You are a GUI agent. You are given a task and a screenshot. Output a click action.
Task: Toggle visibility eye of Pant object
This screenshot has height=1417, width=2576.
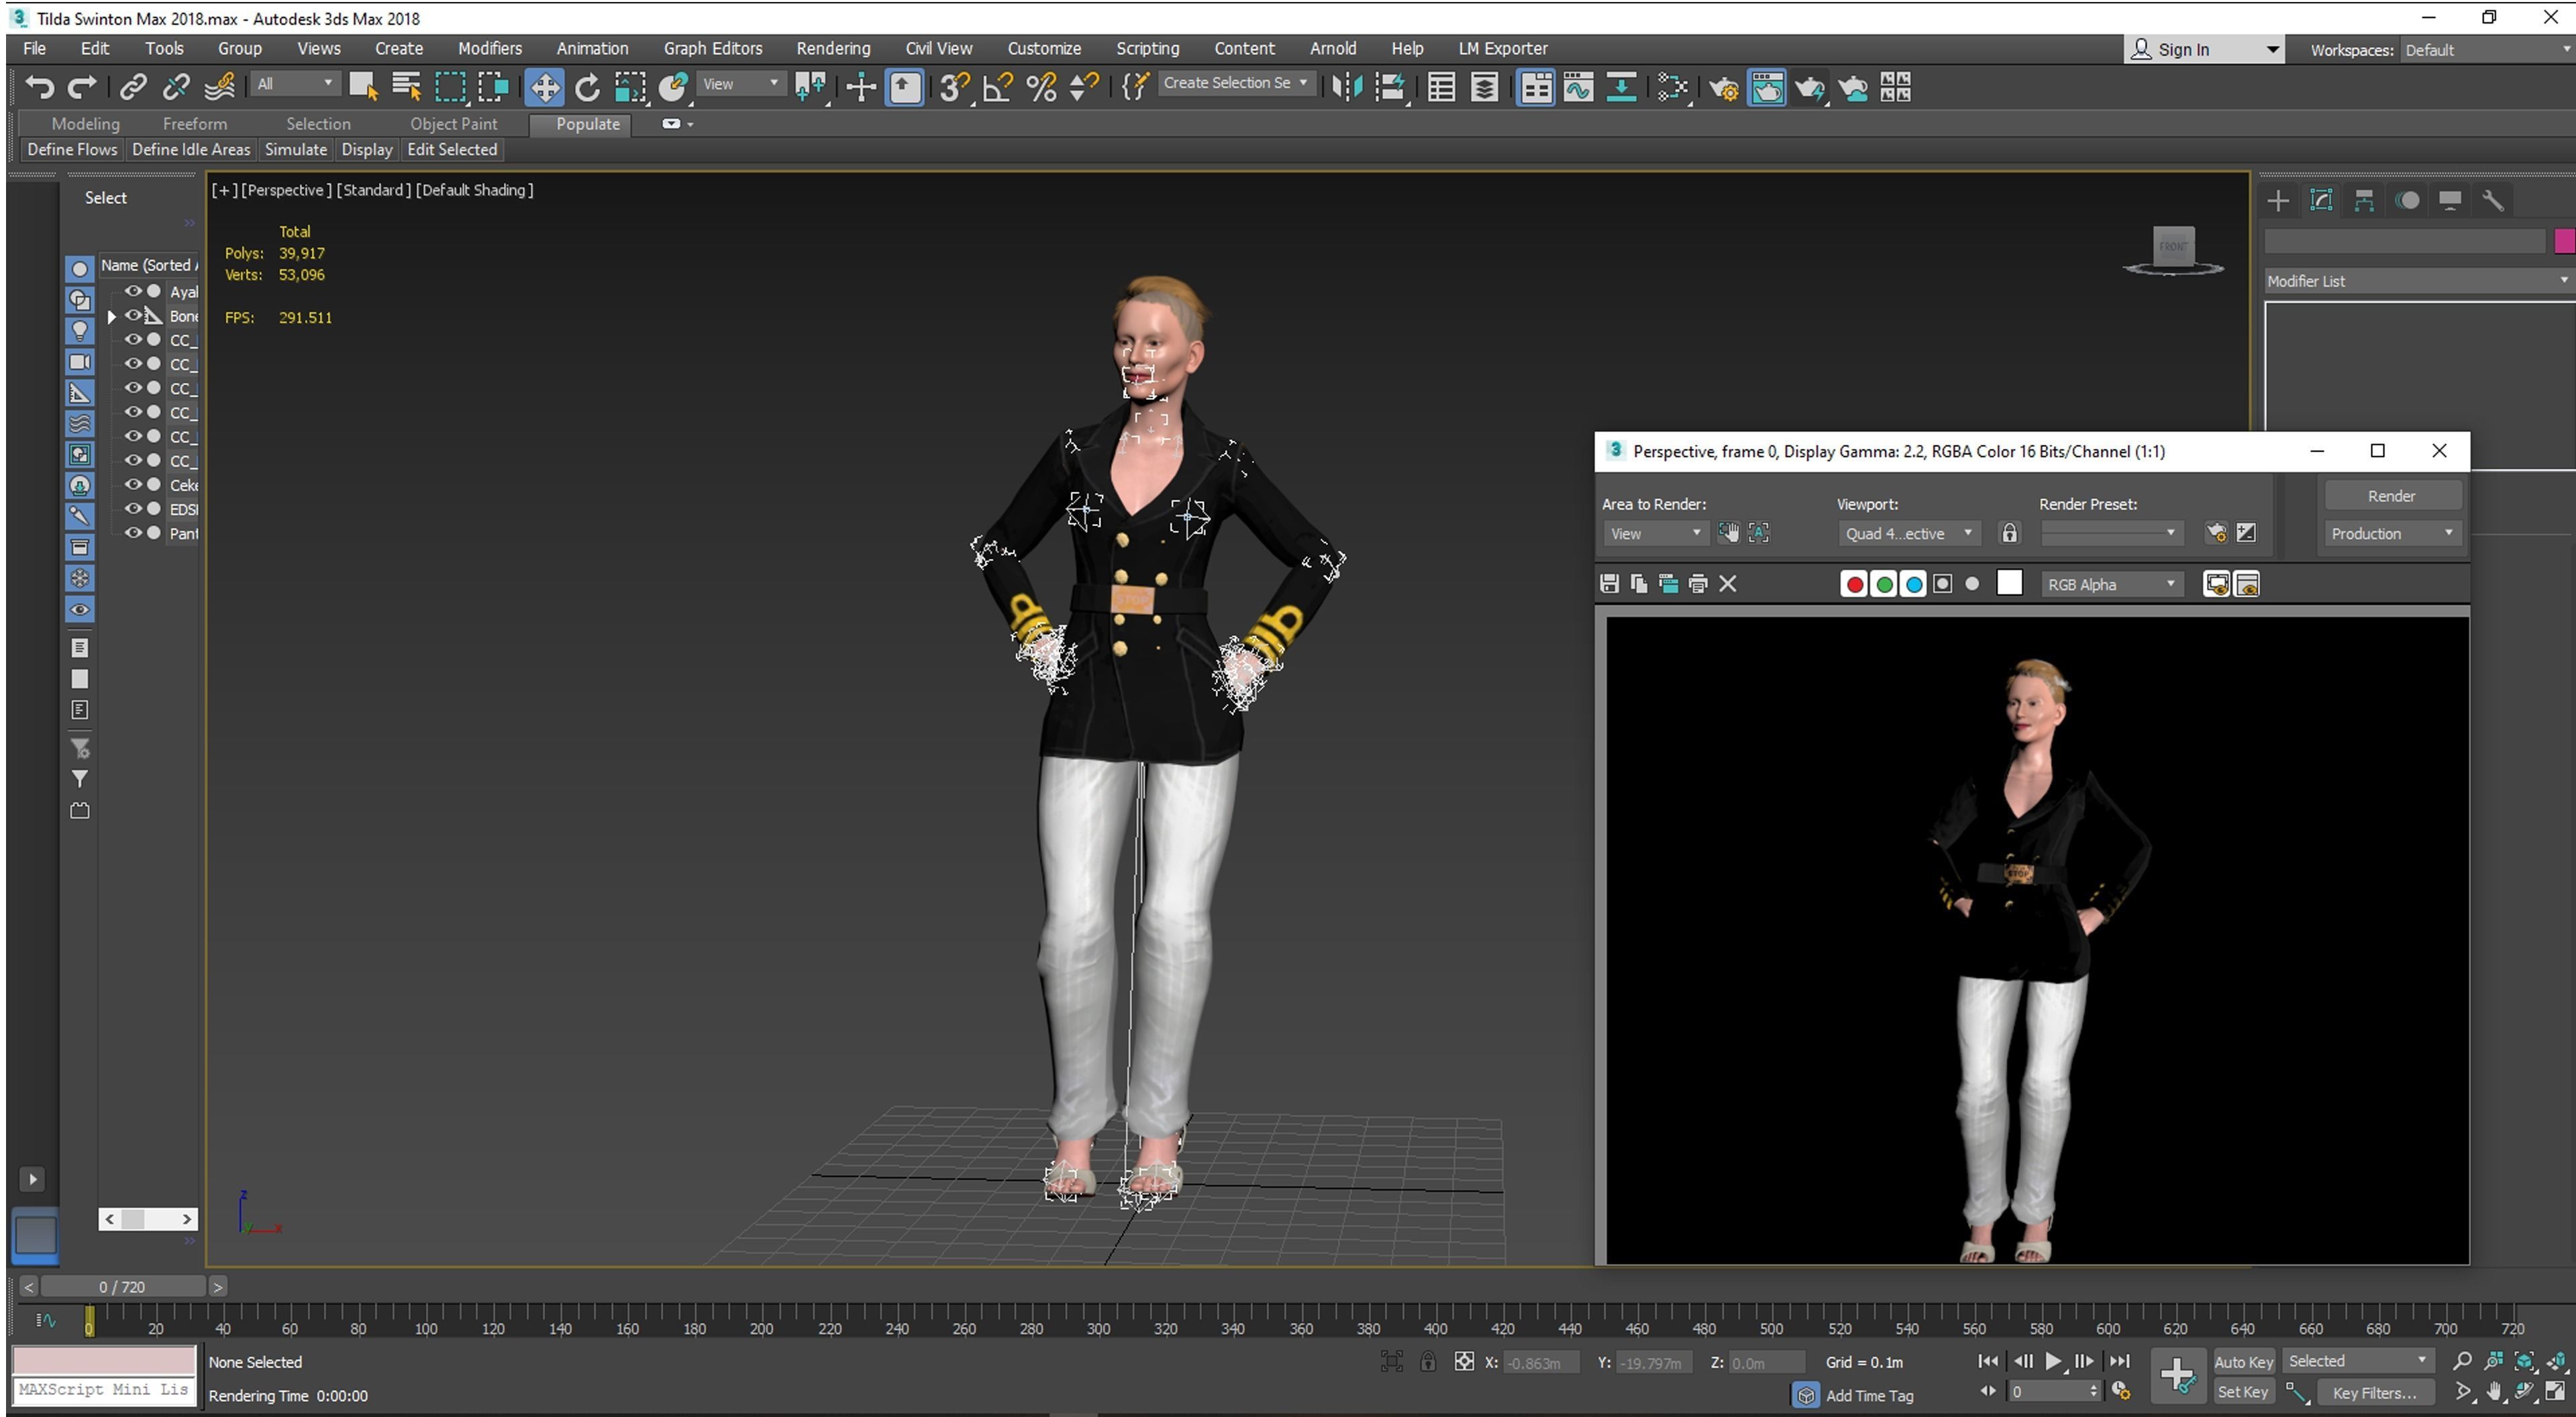132,533
